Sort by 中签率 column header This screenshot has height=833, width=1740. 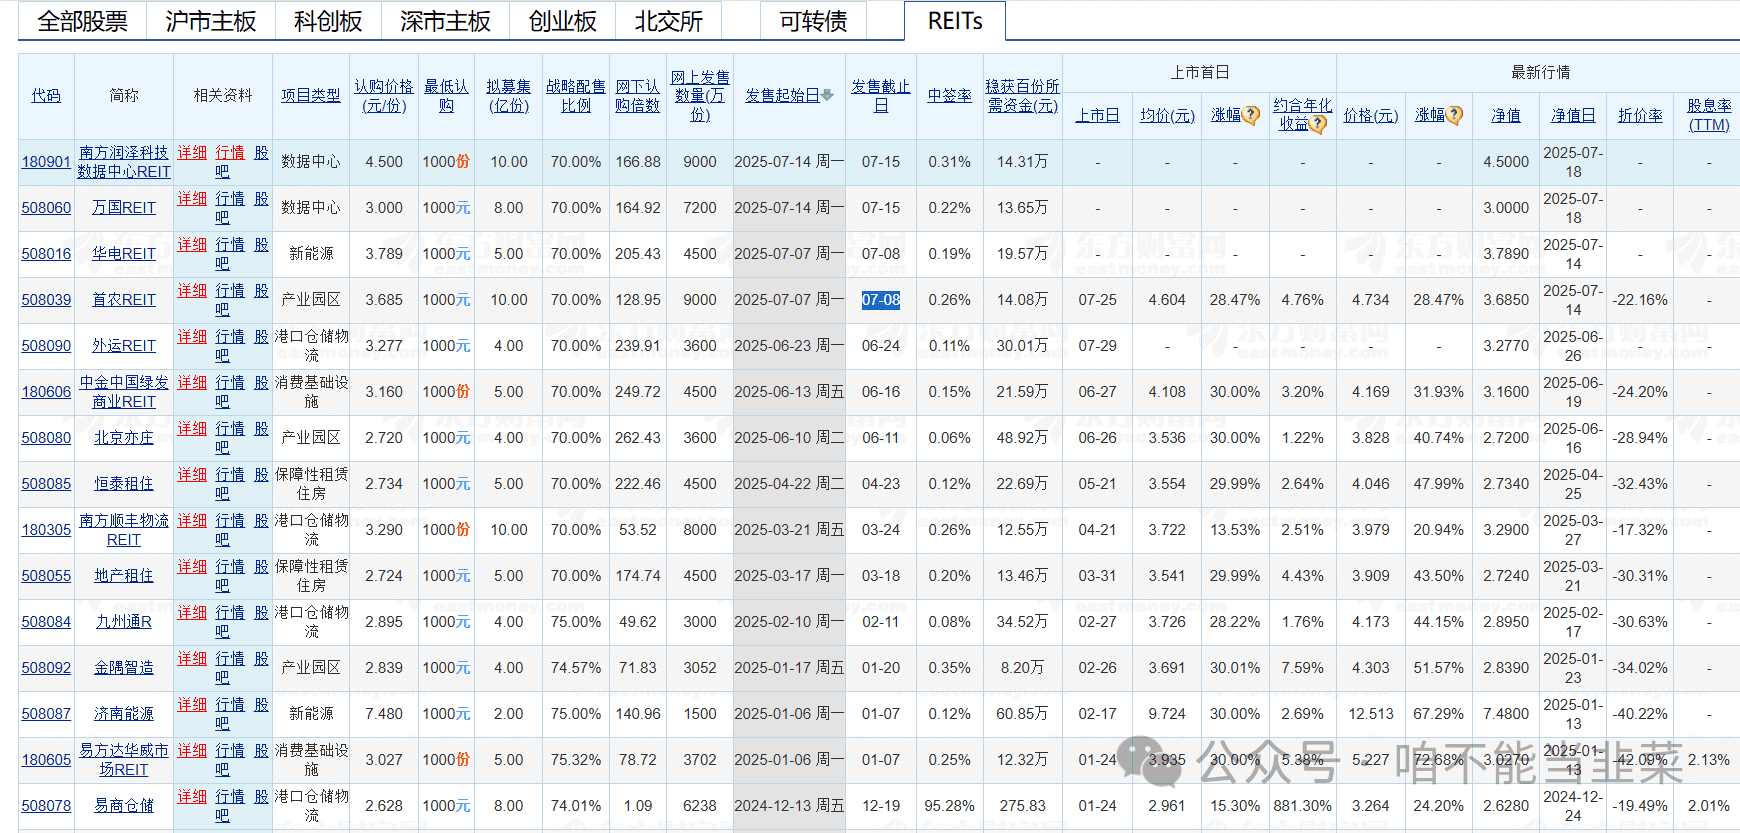(949, 96)
